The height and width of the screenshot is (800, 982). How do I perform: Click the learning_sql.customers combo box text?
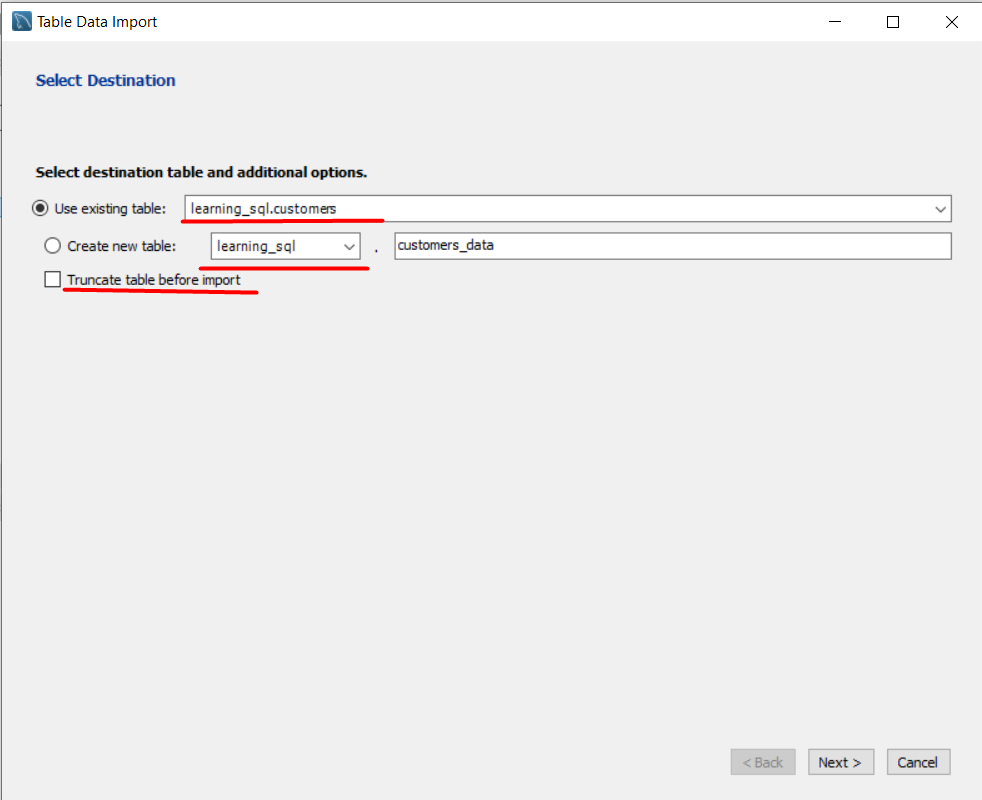point(264,209)
